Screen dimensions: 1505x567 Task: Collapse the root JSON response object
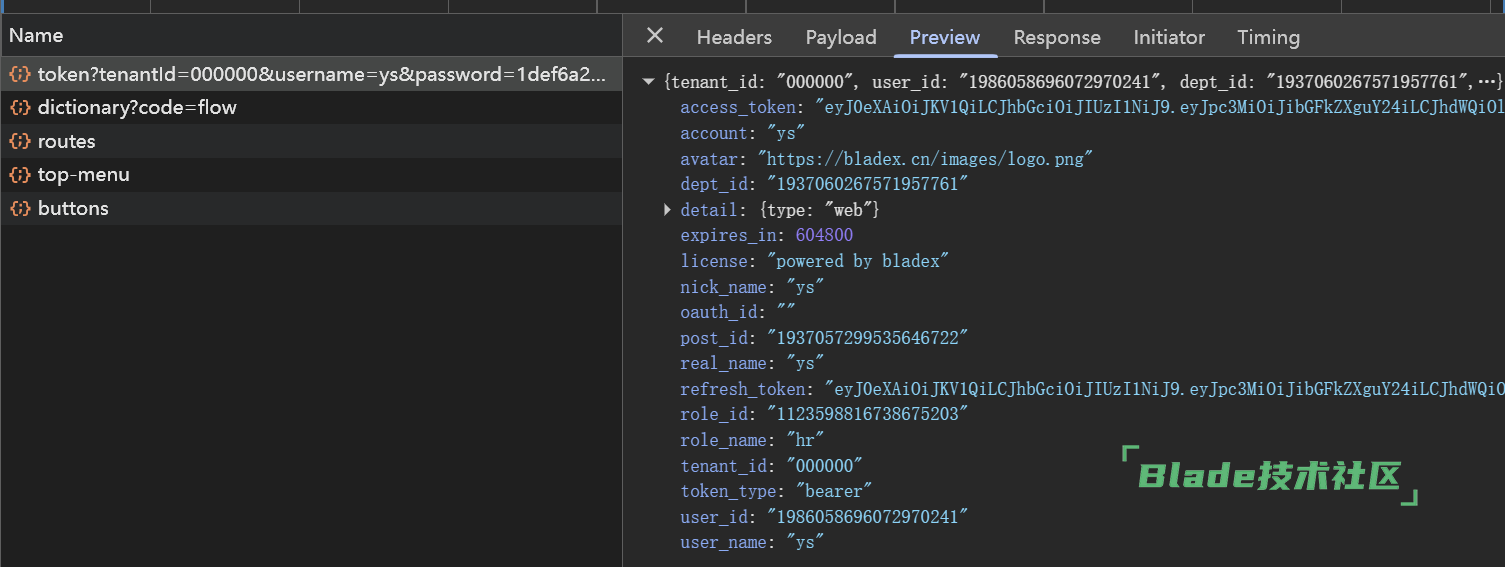click(649, 81)
